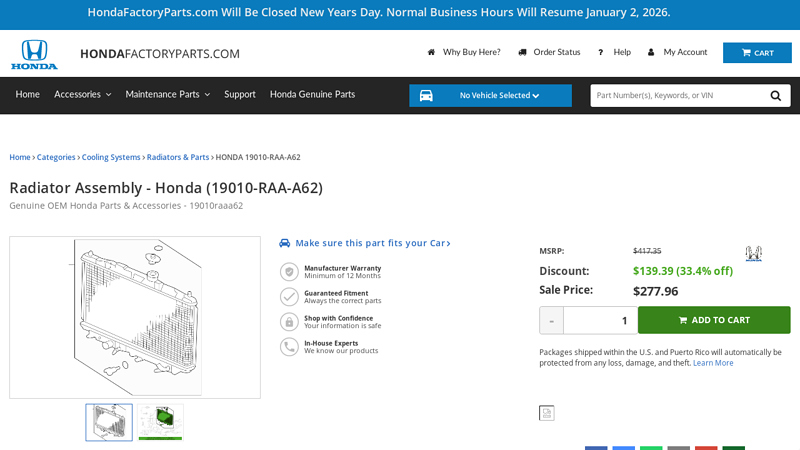The image size is (800, 450).
Task: Click the small Honda badge near MSRP
Action: coord(753,254)
